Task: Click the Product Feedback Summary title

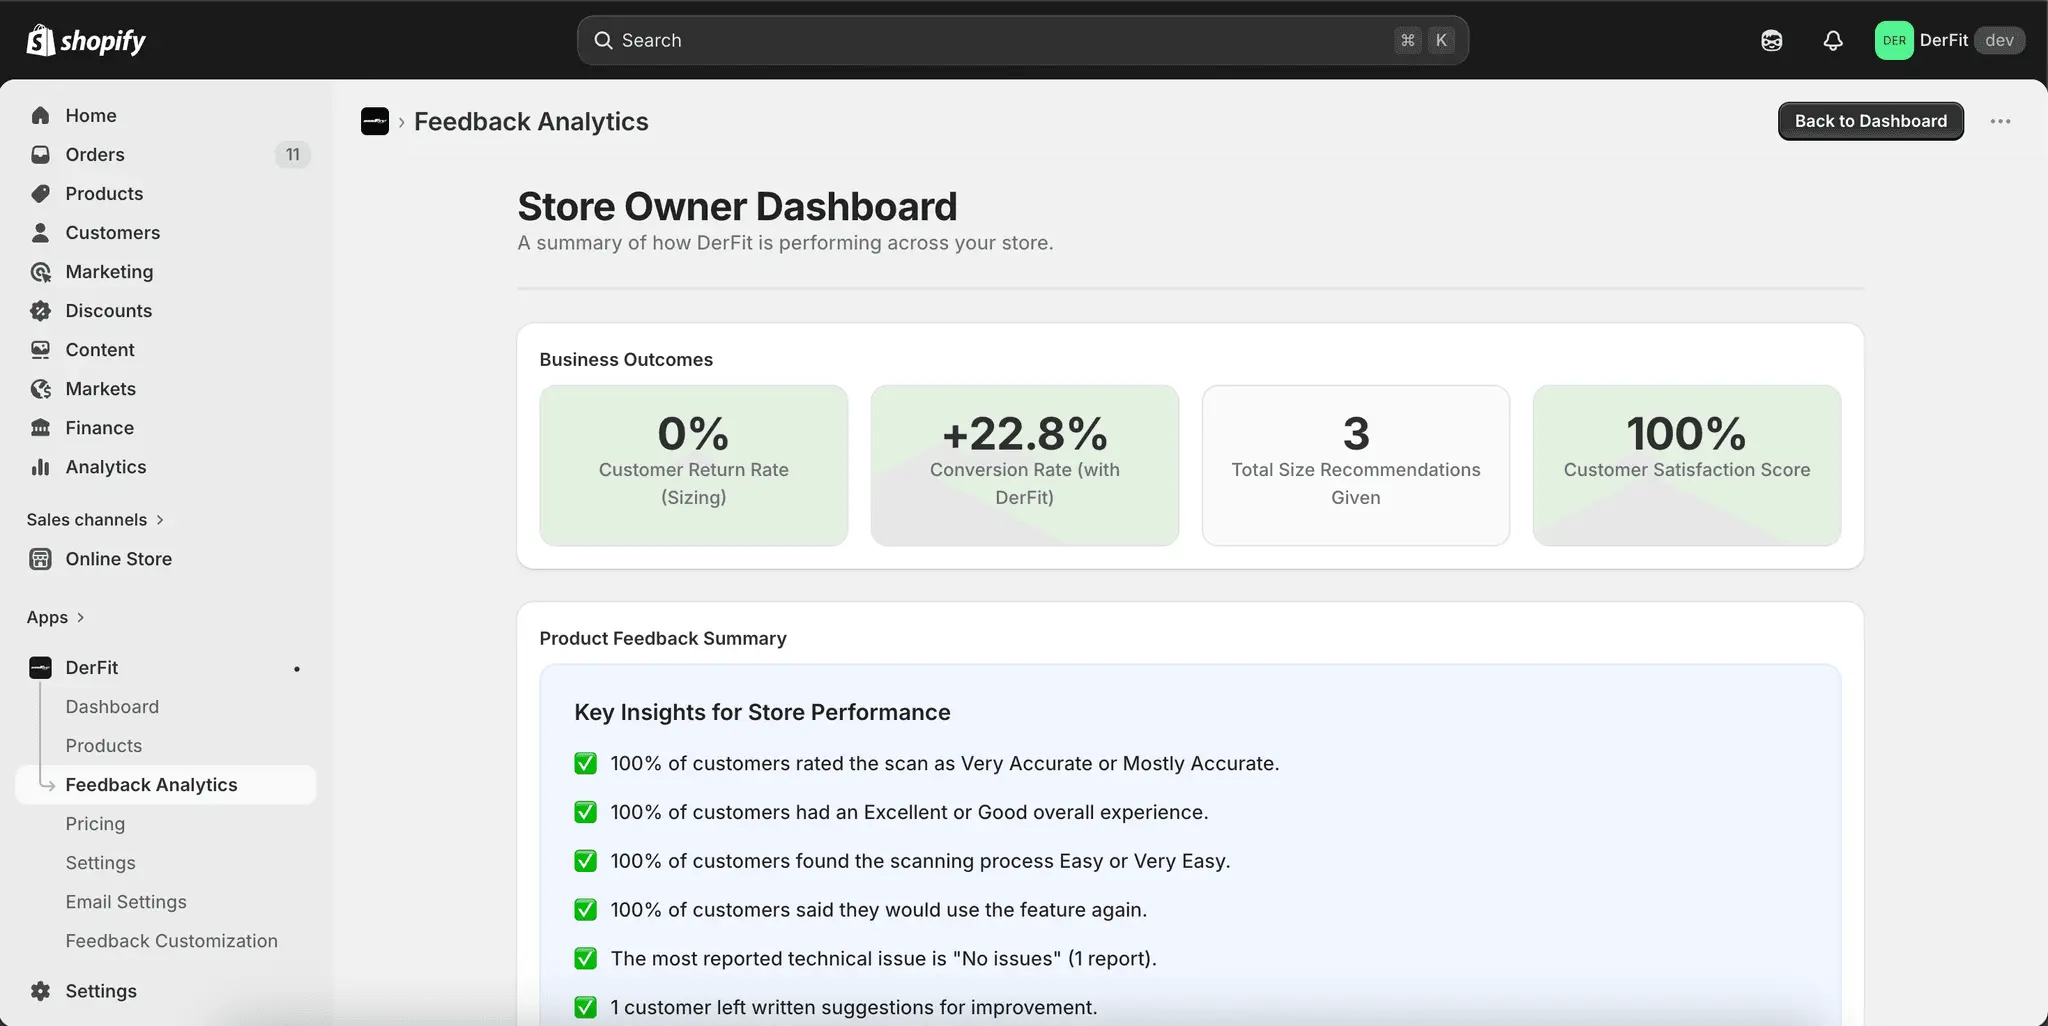Action: (x=663, y=638)
